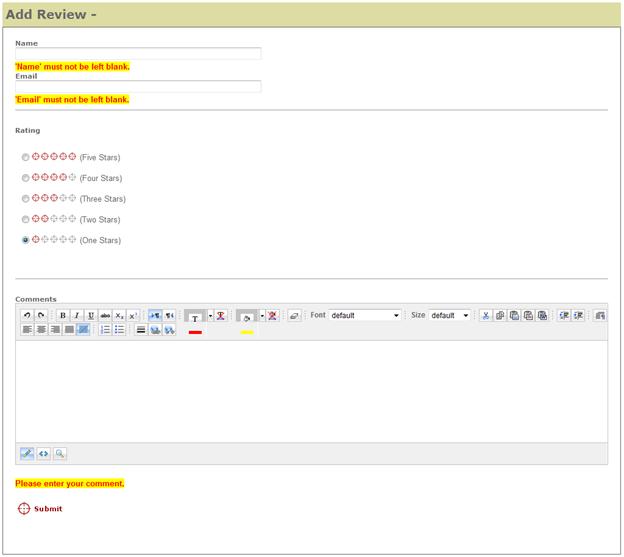Align text right
The image size is (624, 557).
coord(55,329)
